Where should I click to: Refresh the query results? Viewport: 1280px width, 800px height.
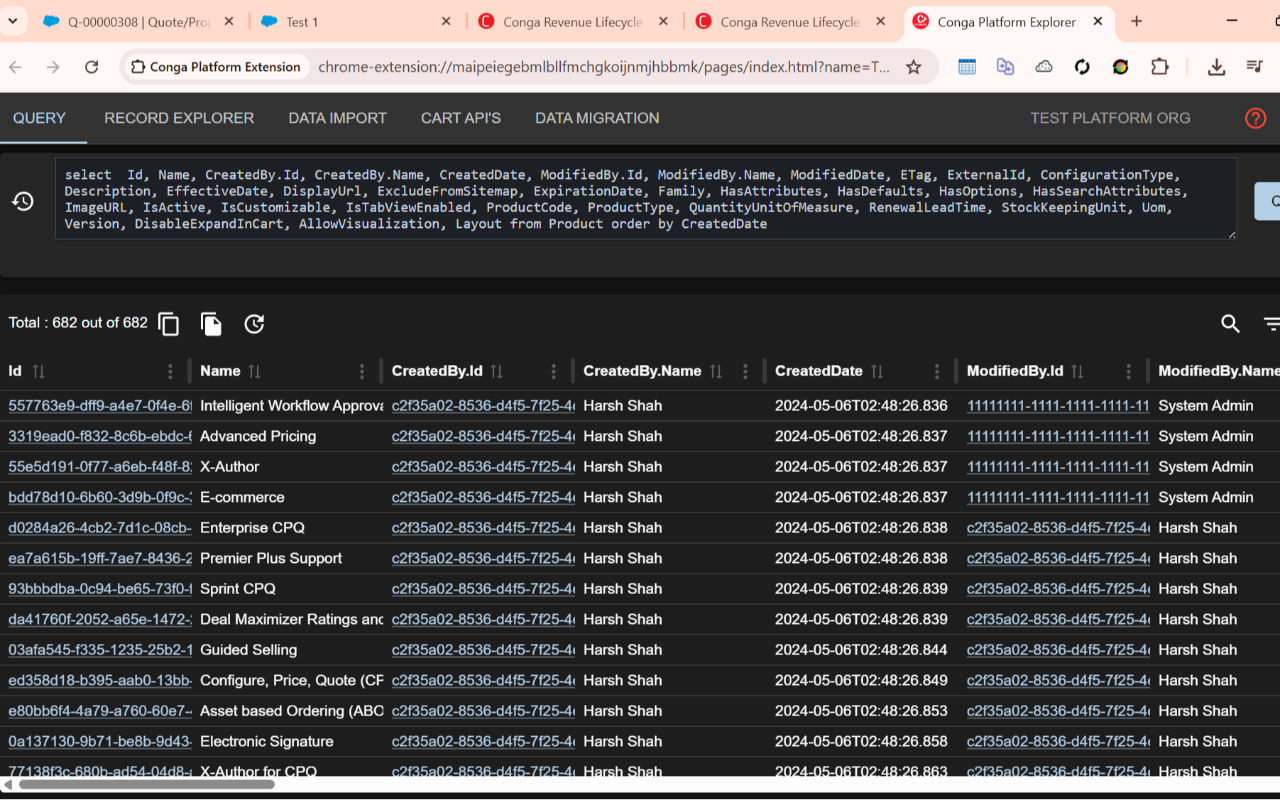254,324
